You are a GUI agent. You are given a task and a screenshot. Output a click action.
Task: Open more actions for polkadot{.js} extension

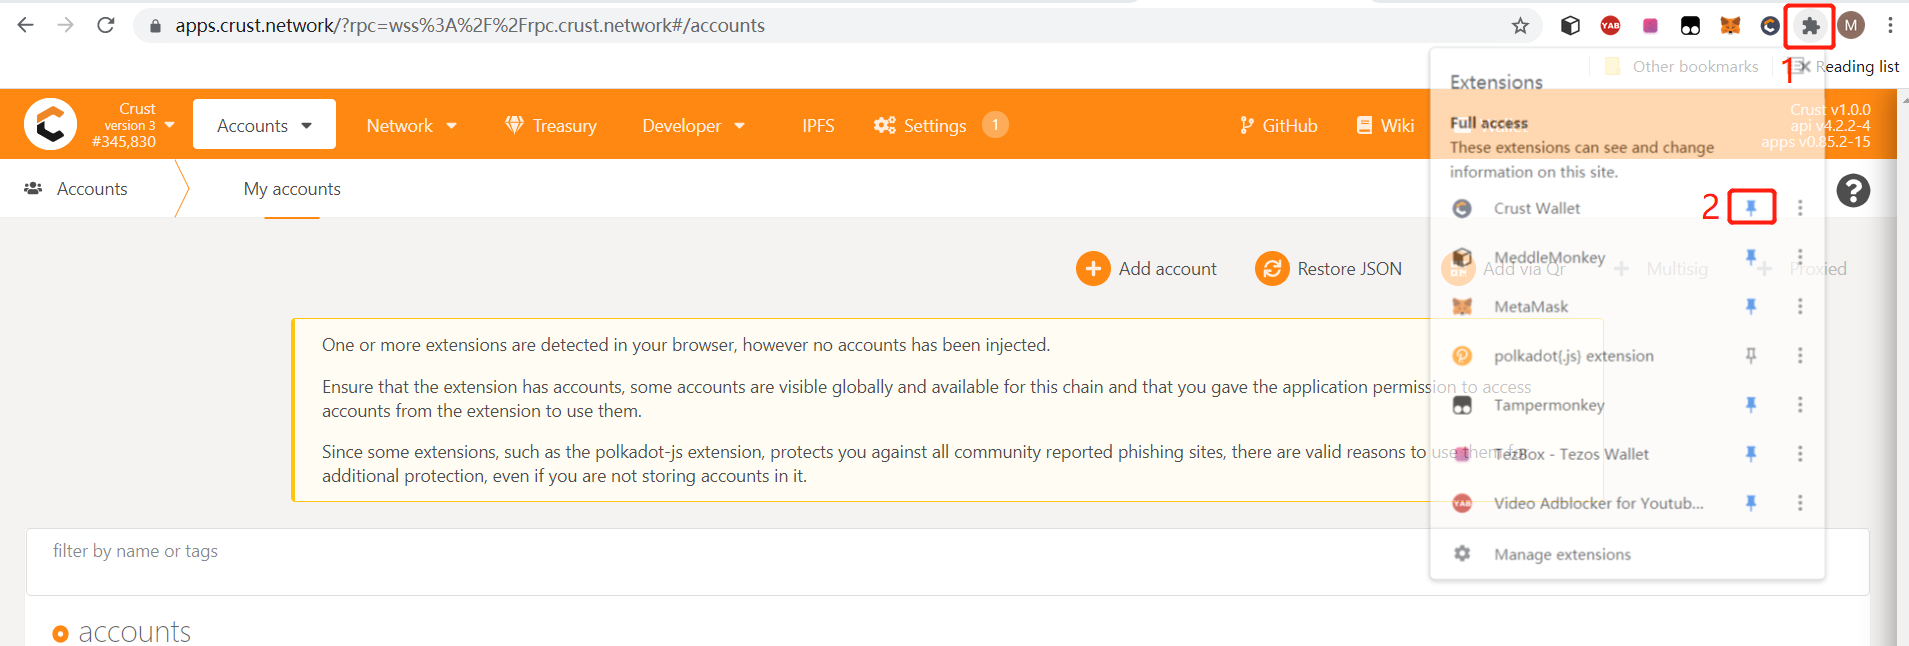(x=1800, y=355)
